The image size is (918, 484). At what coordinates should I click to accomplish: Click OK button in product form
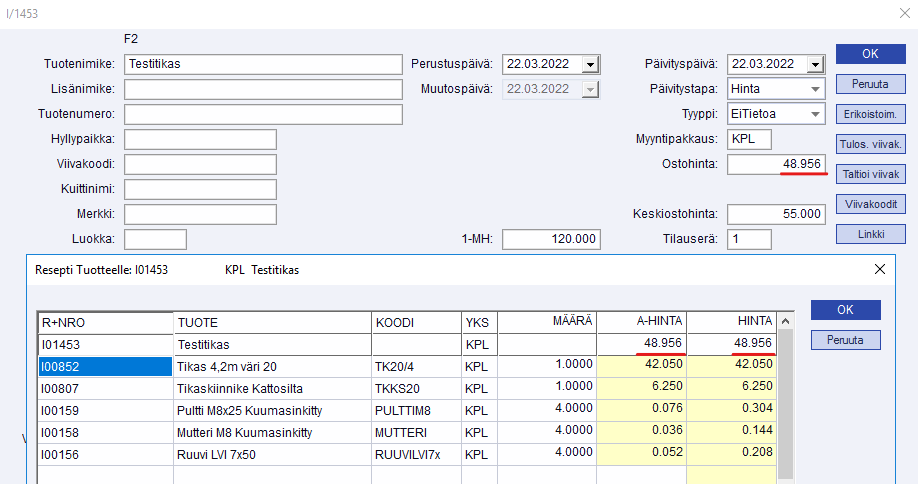[869, 54]
